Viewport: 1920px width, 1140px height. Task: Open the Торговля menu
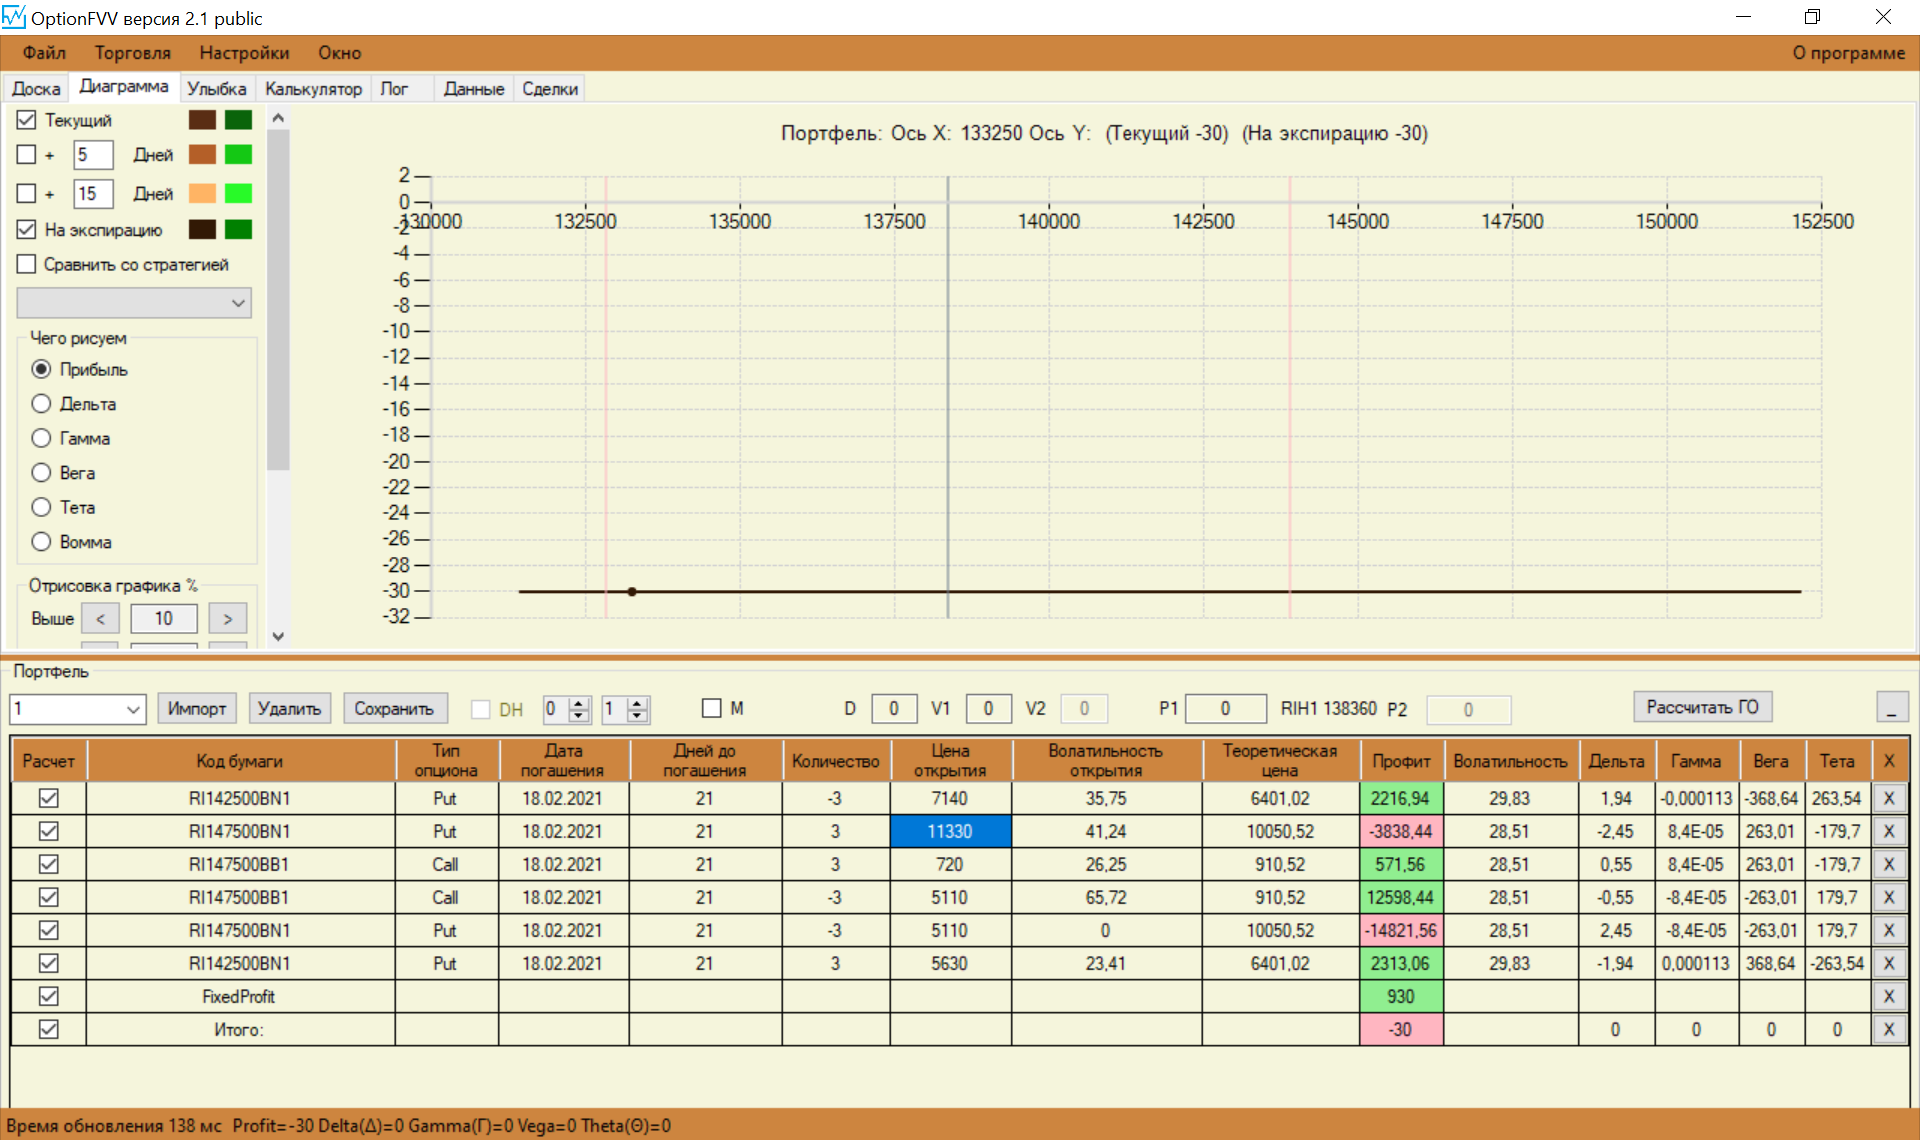[132, 53]
